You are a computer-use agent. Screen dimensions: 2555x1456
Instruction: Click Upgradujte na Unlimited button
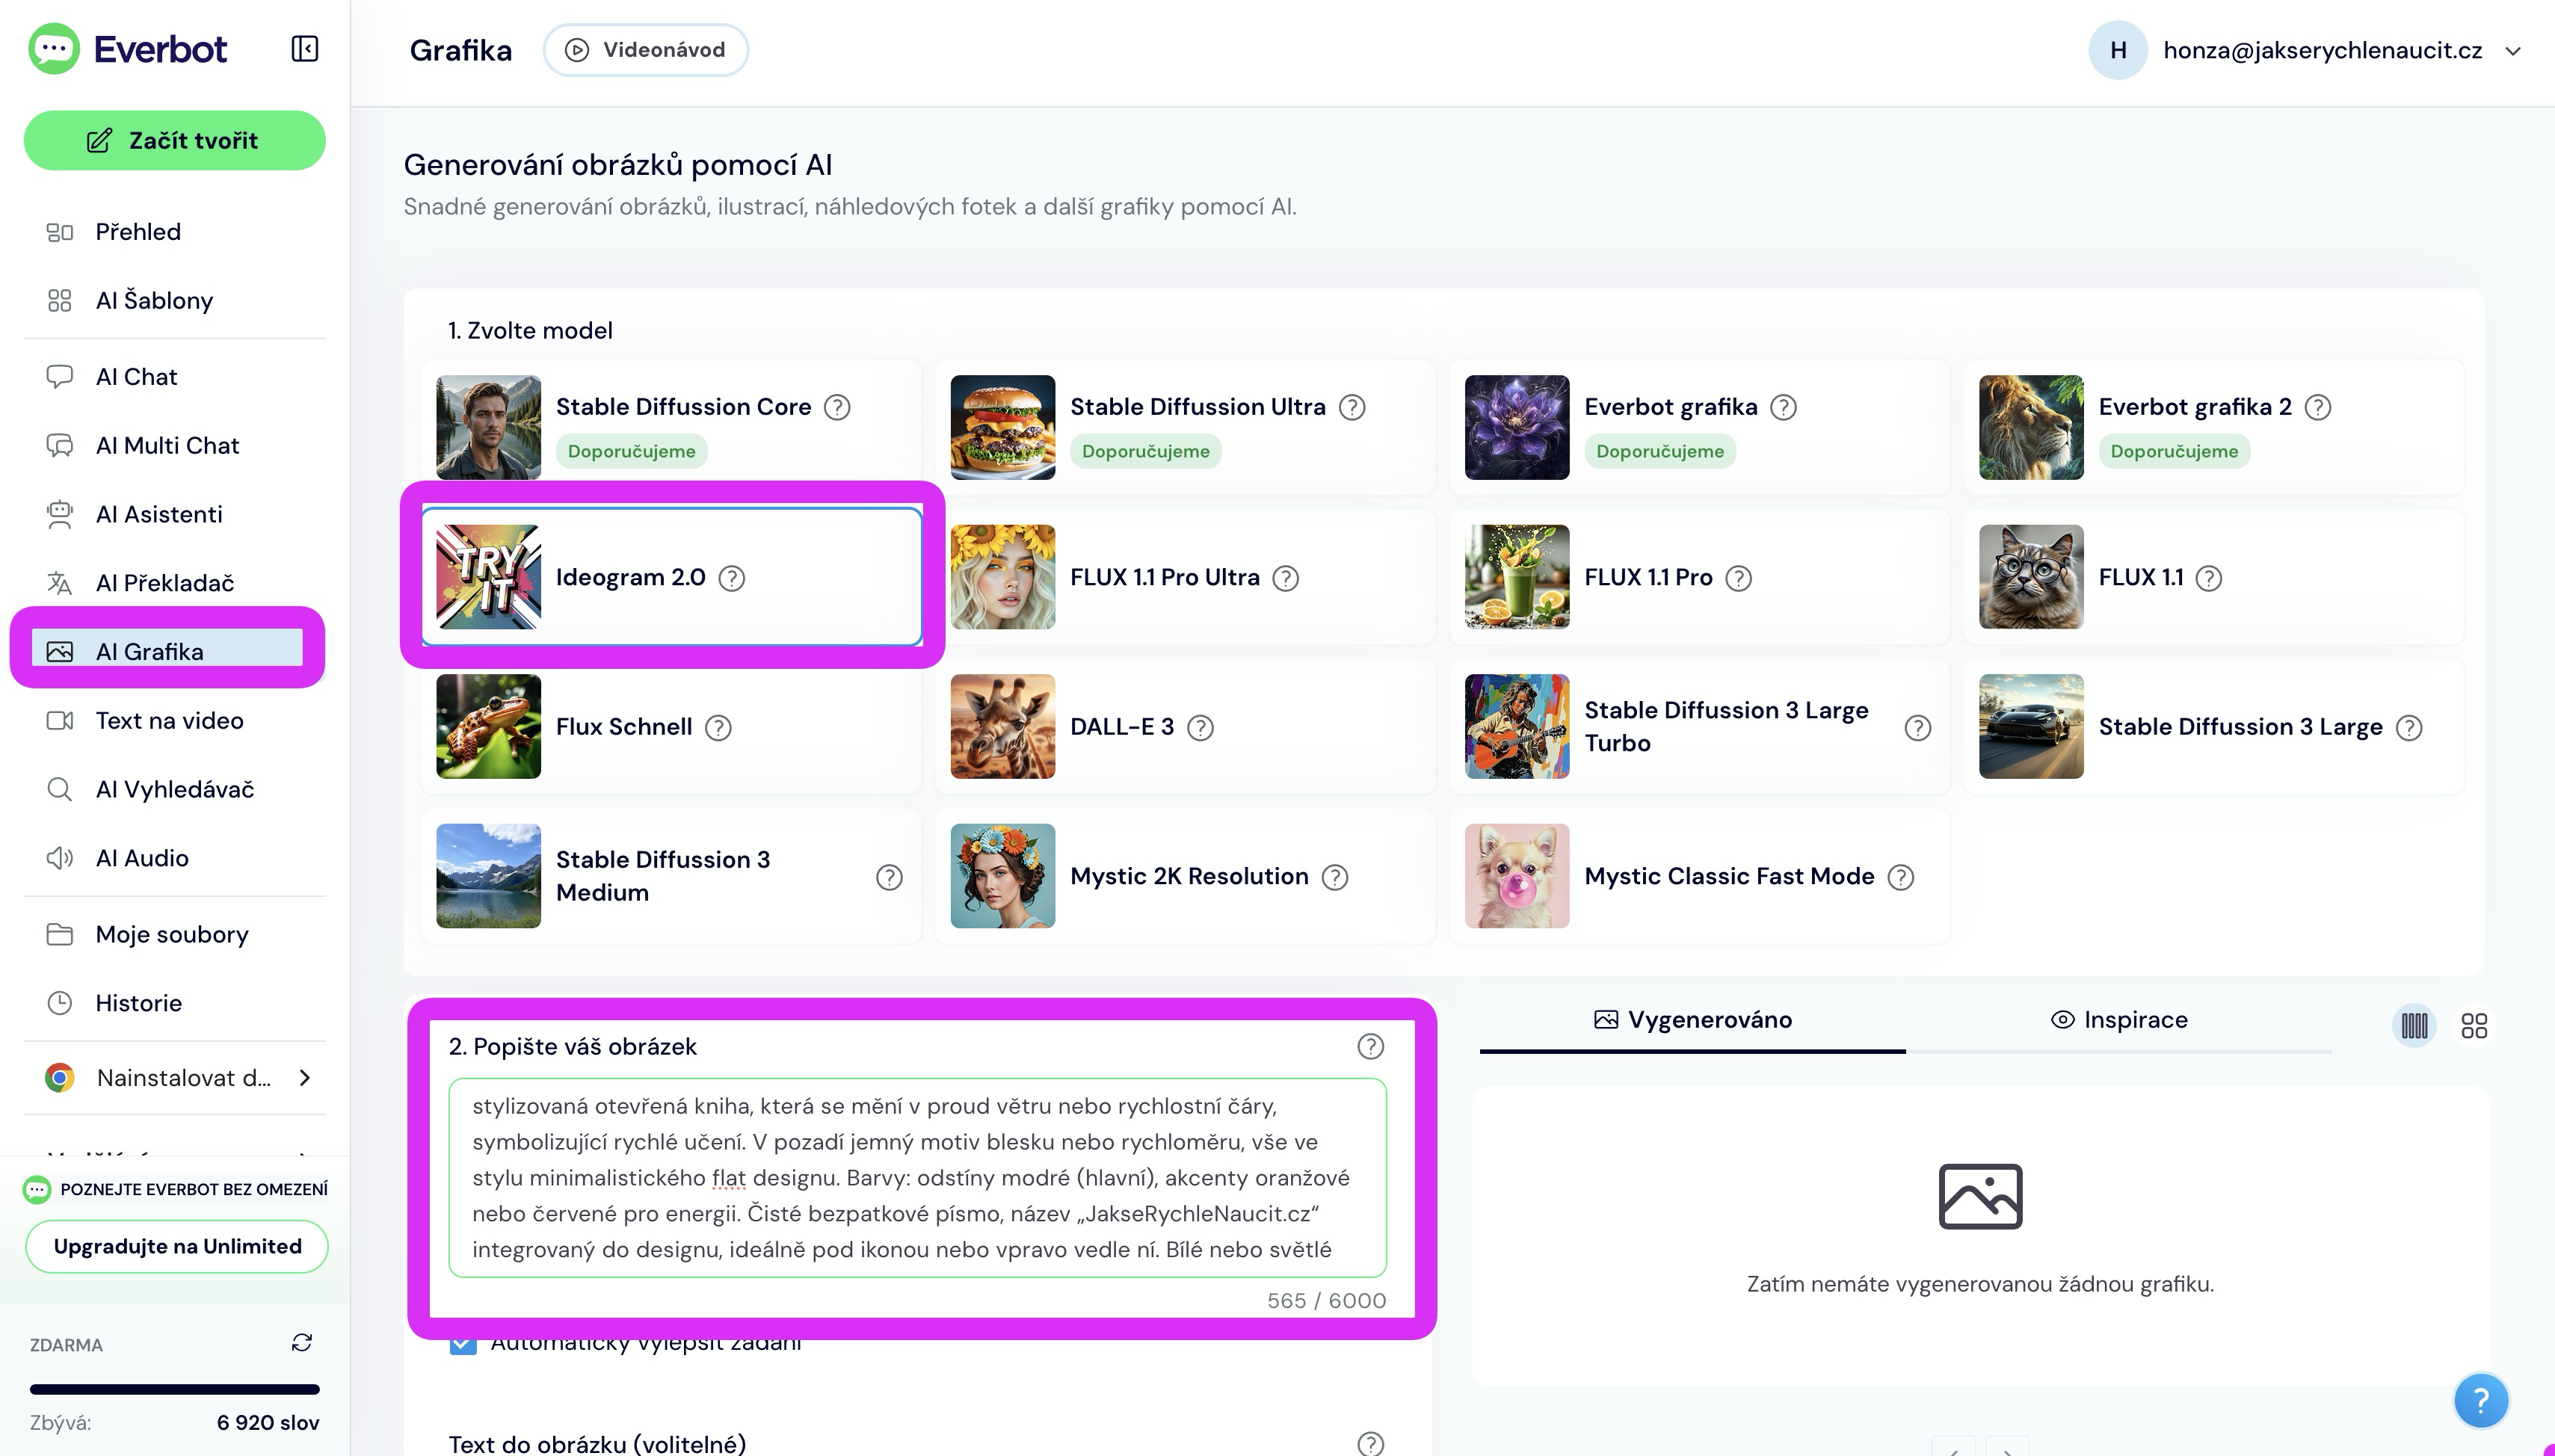tap(177, 1246)
